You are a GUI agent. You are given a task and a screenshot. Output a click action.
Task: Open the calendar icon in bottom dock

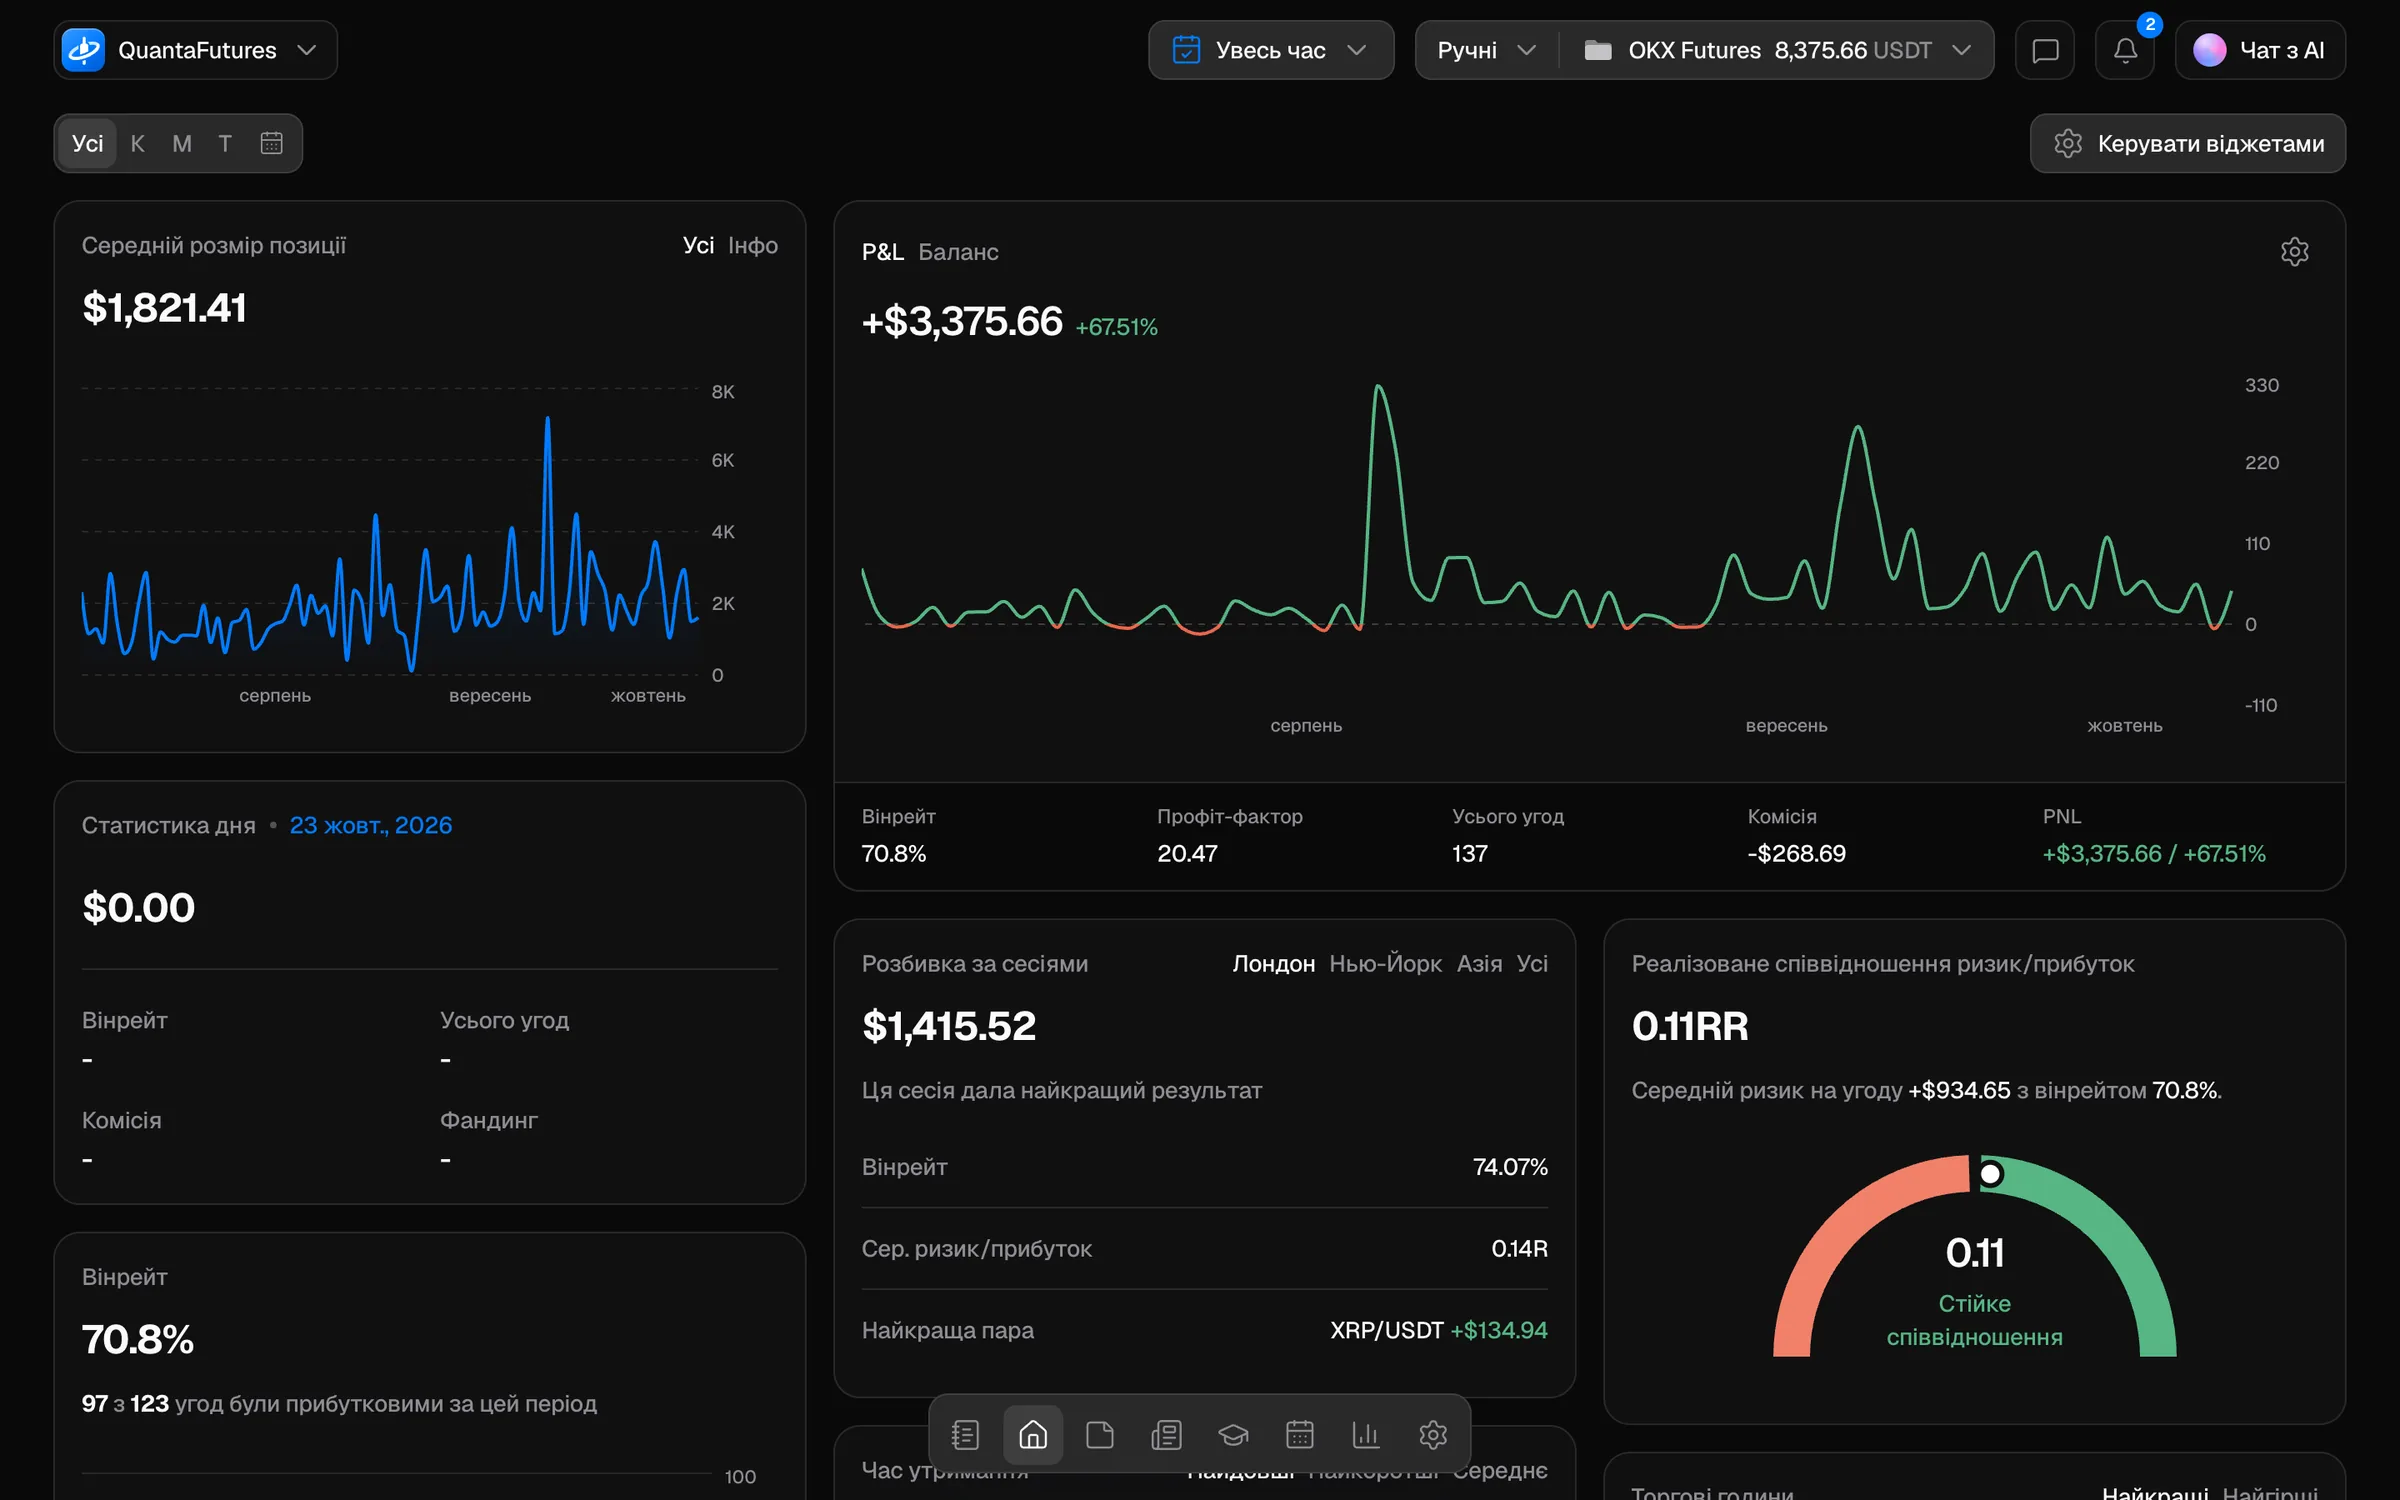[1299, 1435]
